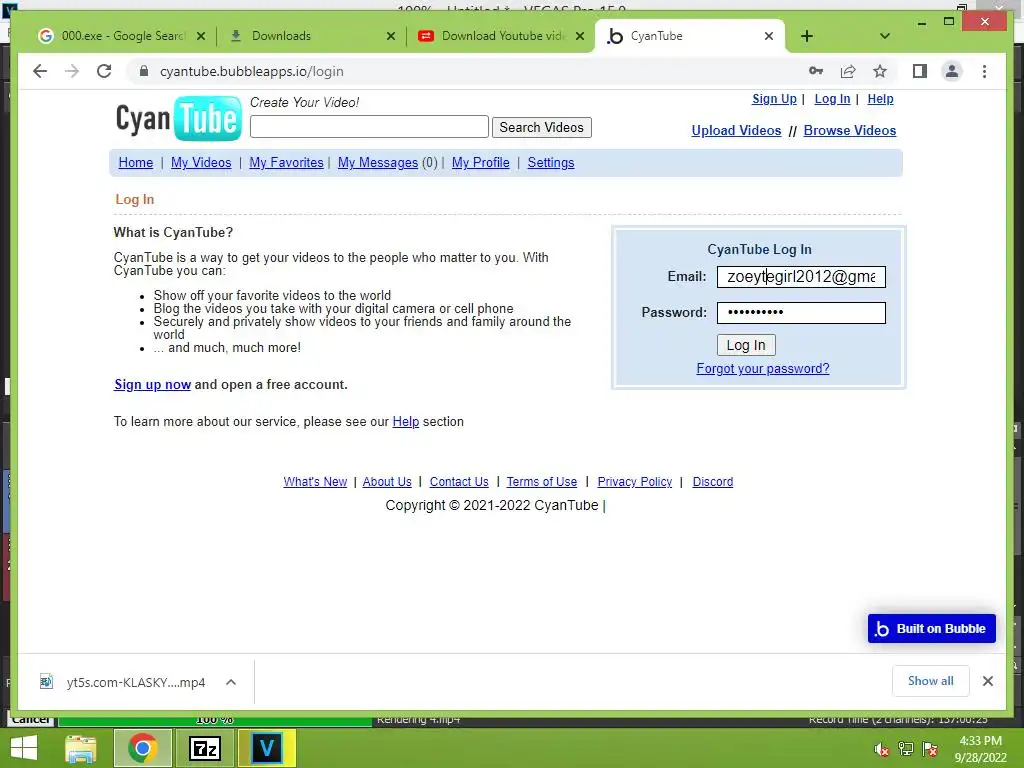Click the padlock site info icon
The height and width of the screenshot is (768, 1024).
click(x=144, y=71)
